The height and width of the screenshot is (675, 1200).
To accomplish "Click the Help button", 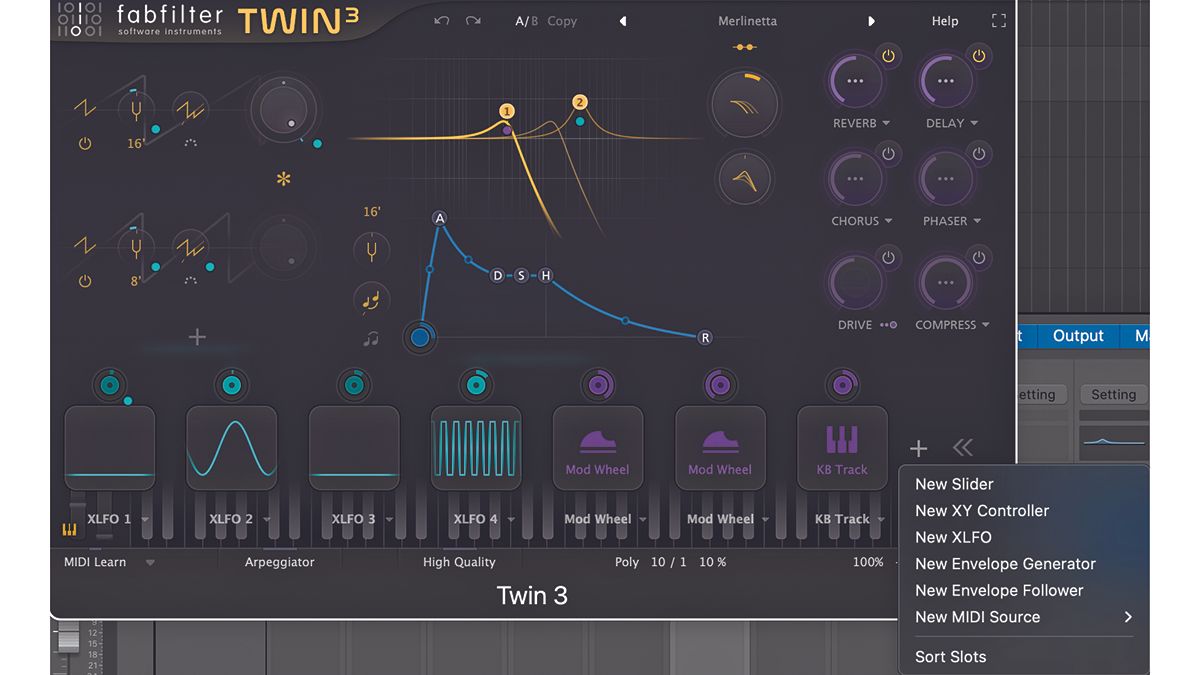I will (x=944, y=20).
